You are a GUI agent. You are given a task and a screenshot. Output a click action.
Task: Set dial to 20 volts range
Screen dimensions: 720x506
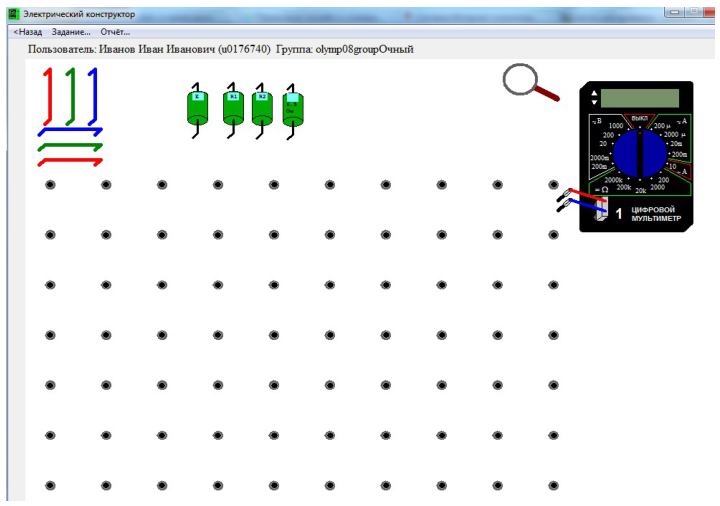[603, 144]
